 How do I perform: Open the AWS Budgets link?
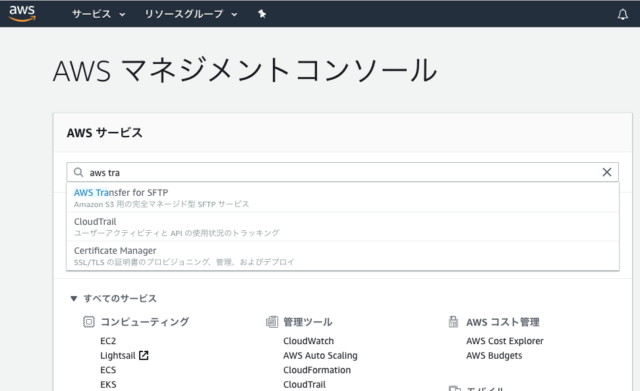(x=494, y=355)
